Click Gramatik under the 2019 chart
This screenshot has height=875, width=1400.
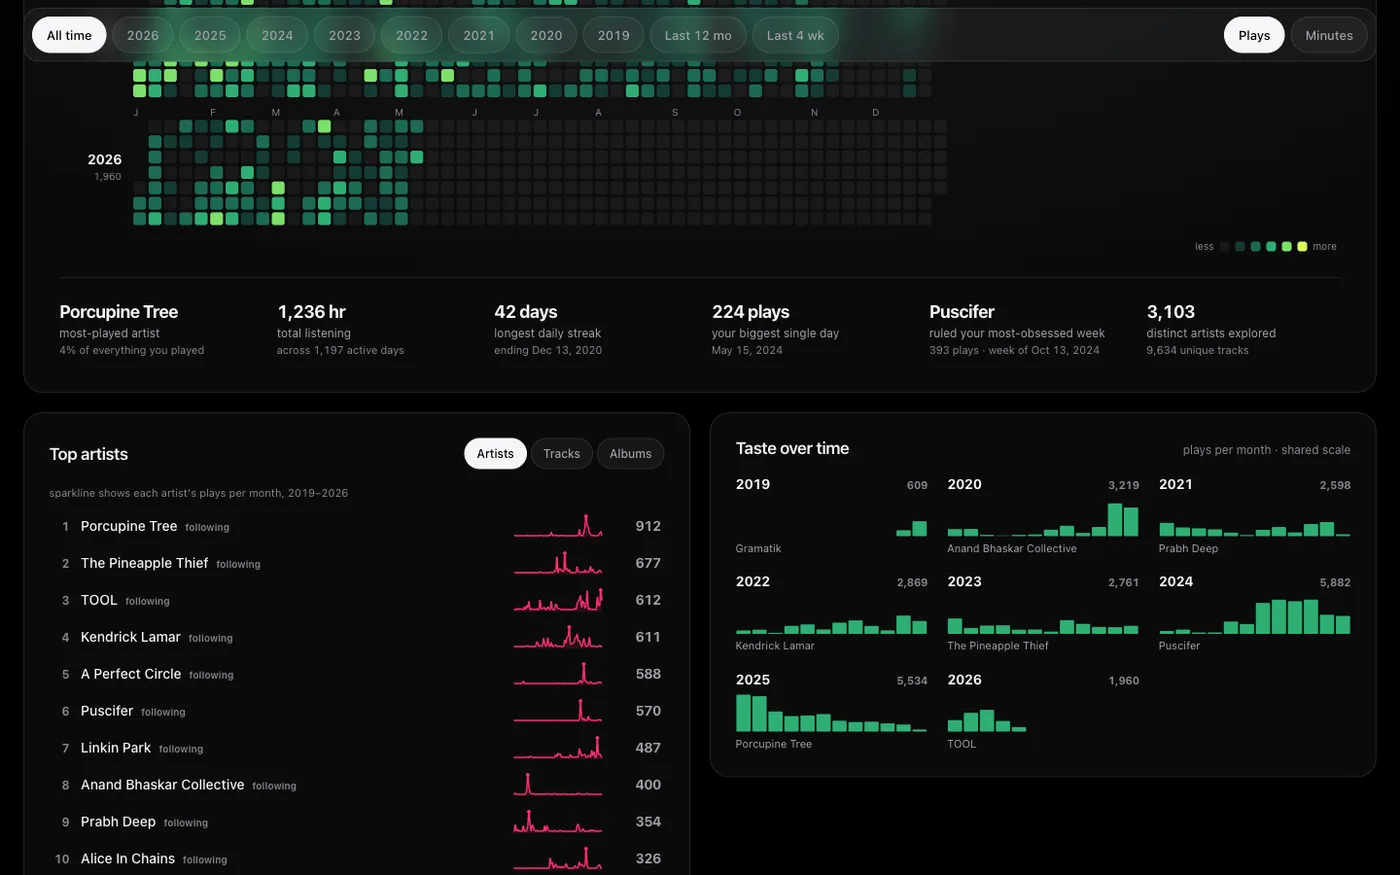pyautogui.click(x=758, y=549)
